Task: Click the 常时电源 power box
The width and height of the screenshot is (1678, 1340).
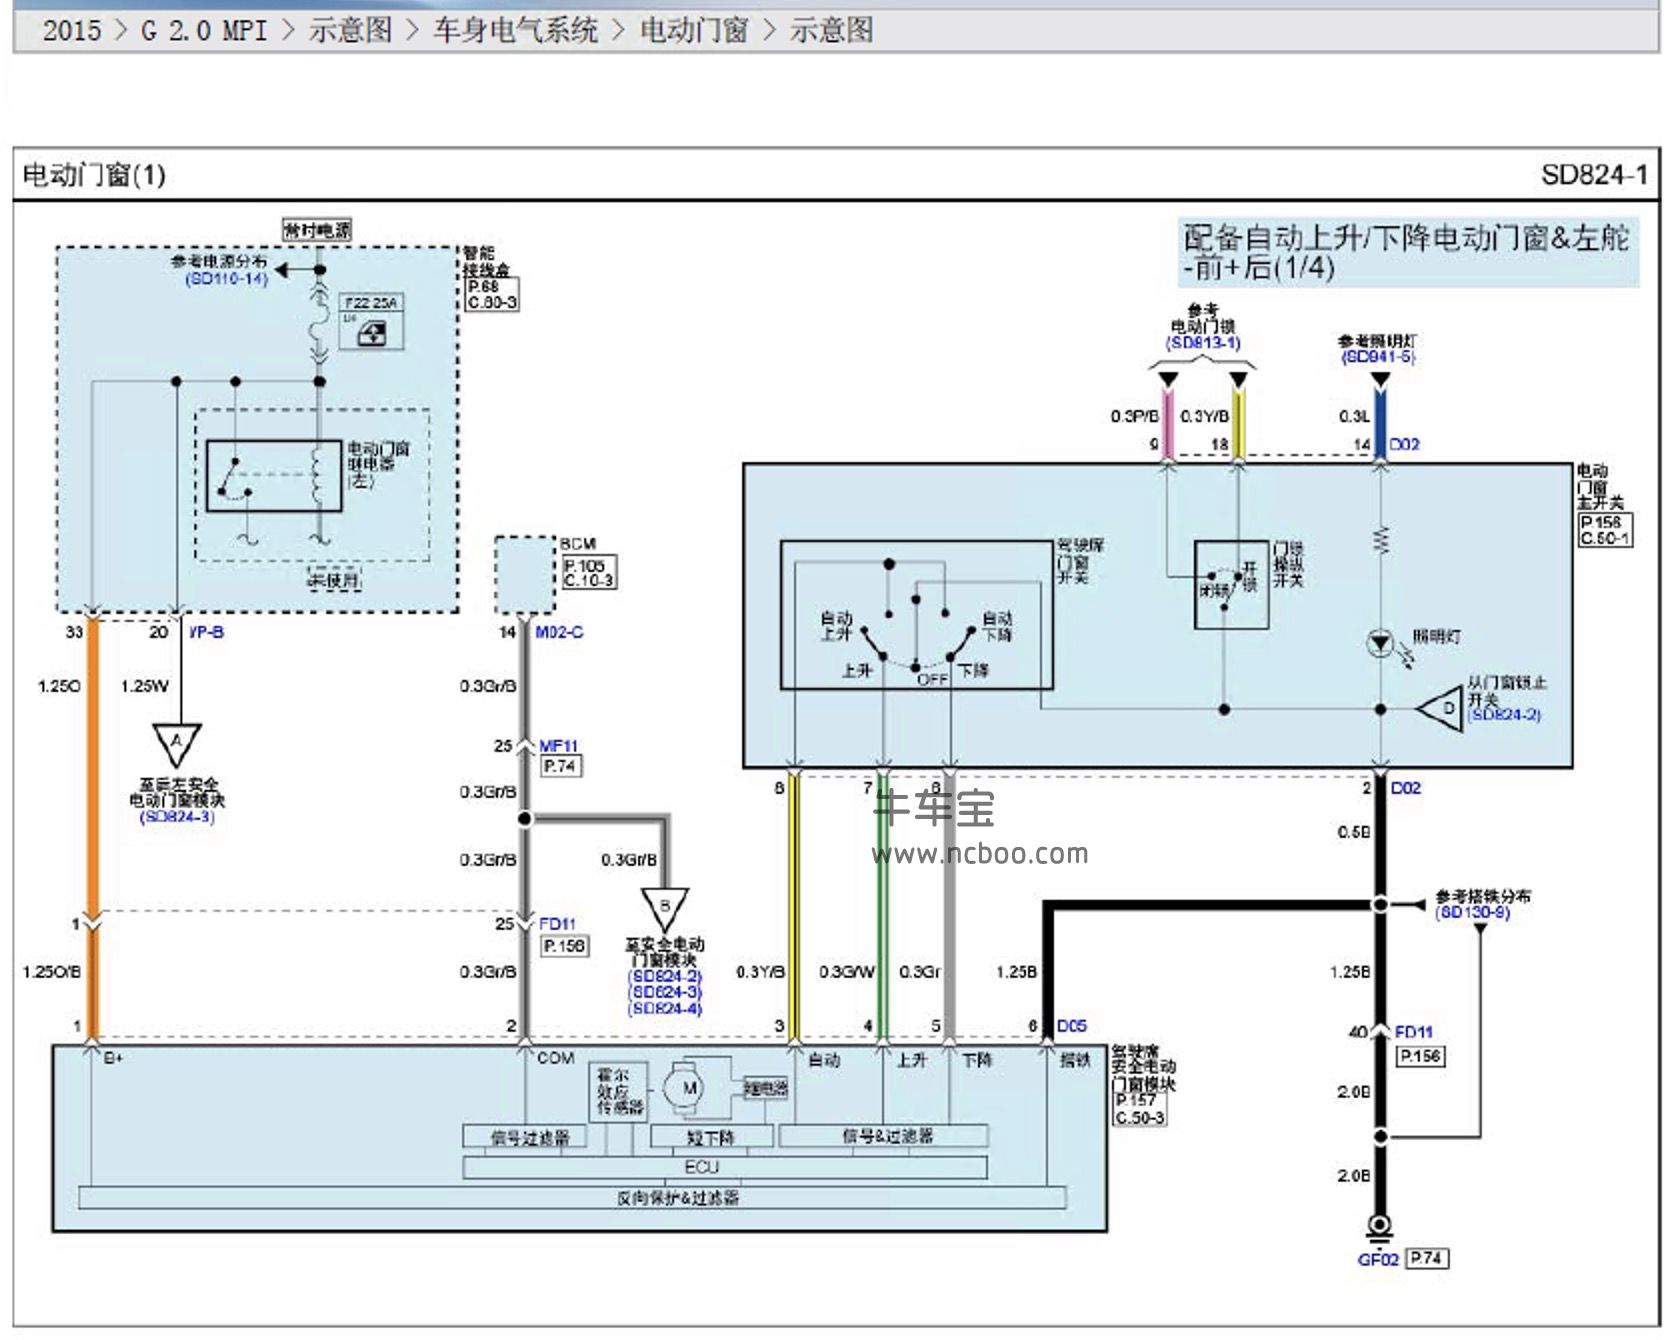Action: pyautogui.click(x=318, y=230)
